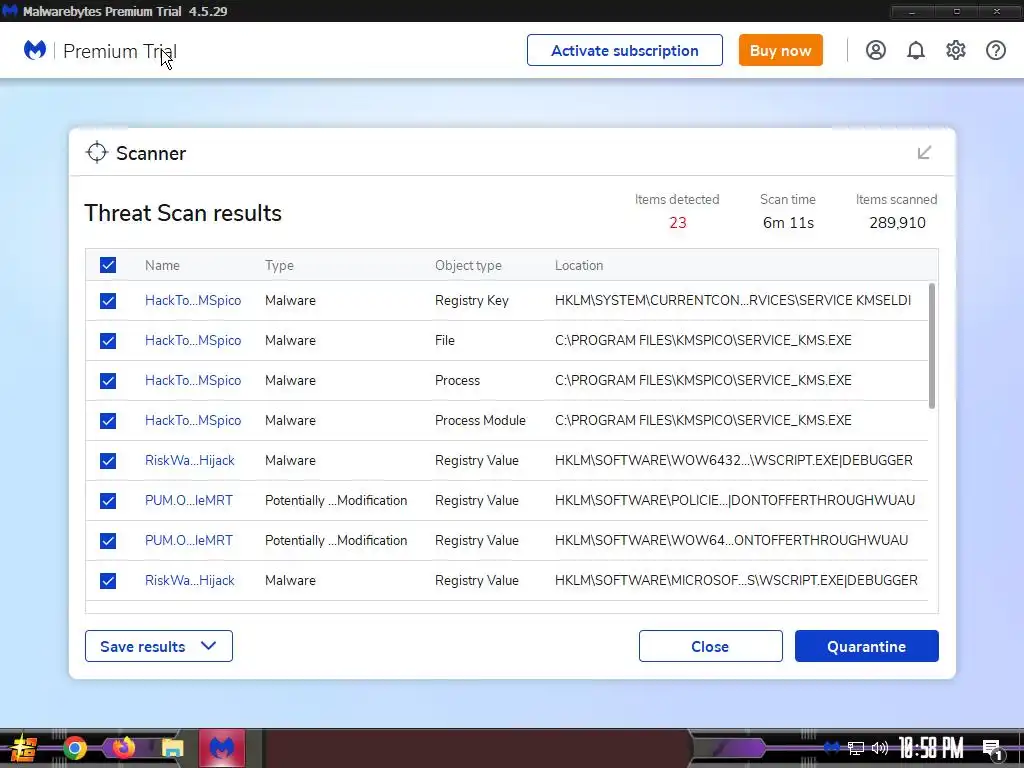Viewport: 1024px width, 768px height.
Task: Click the taskbar clock showing 10:58 PM
Action: coord(931,748)
